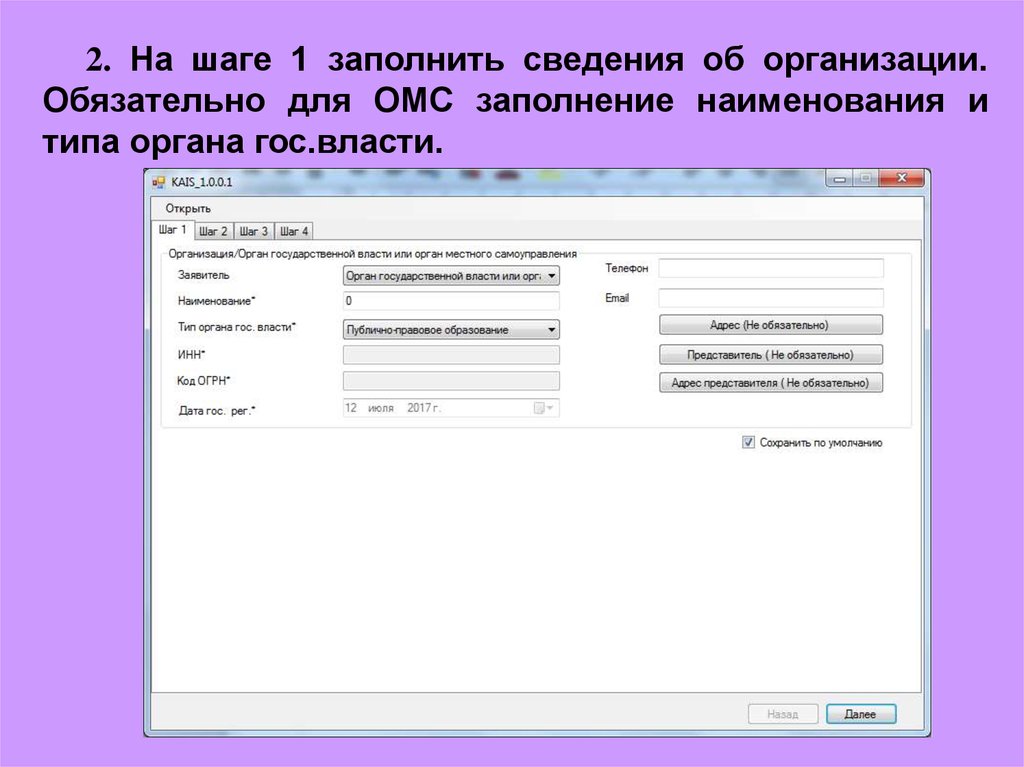1024x767 pixels.
Task: Click the Телефон label
Action: tap(627, 268)
